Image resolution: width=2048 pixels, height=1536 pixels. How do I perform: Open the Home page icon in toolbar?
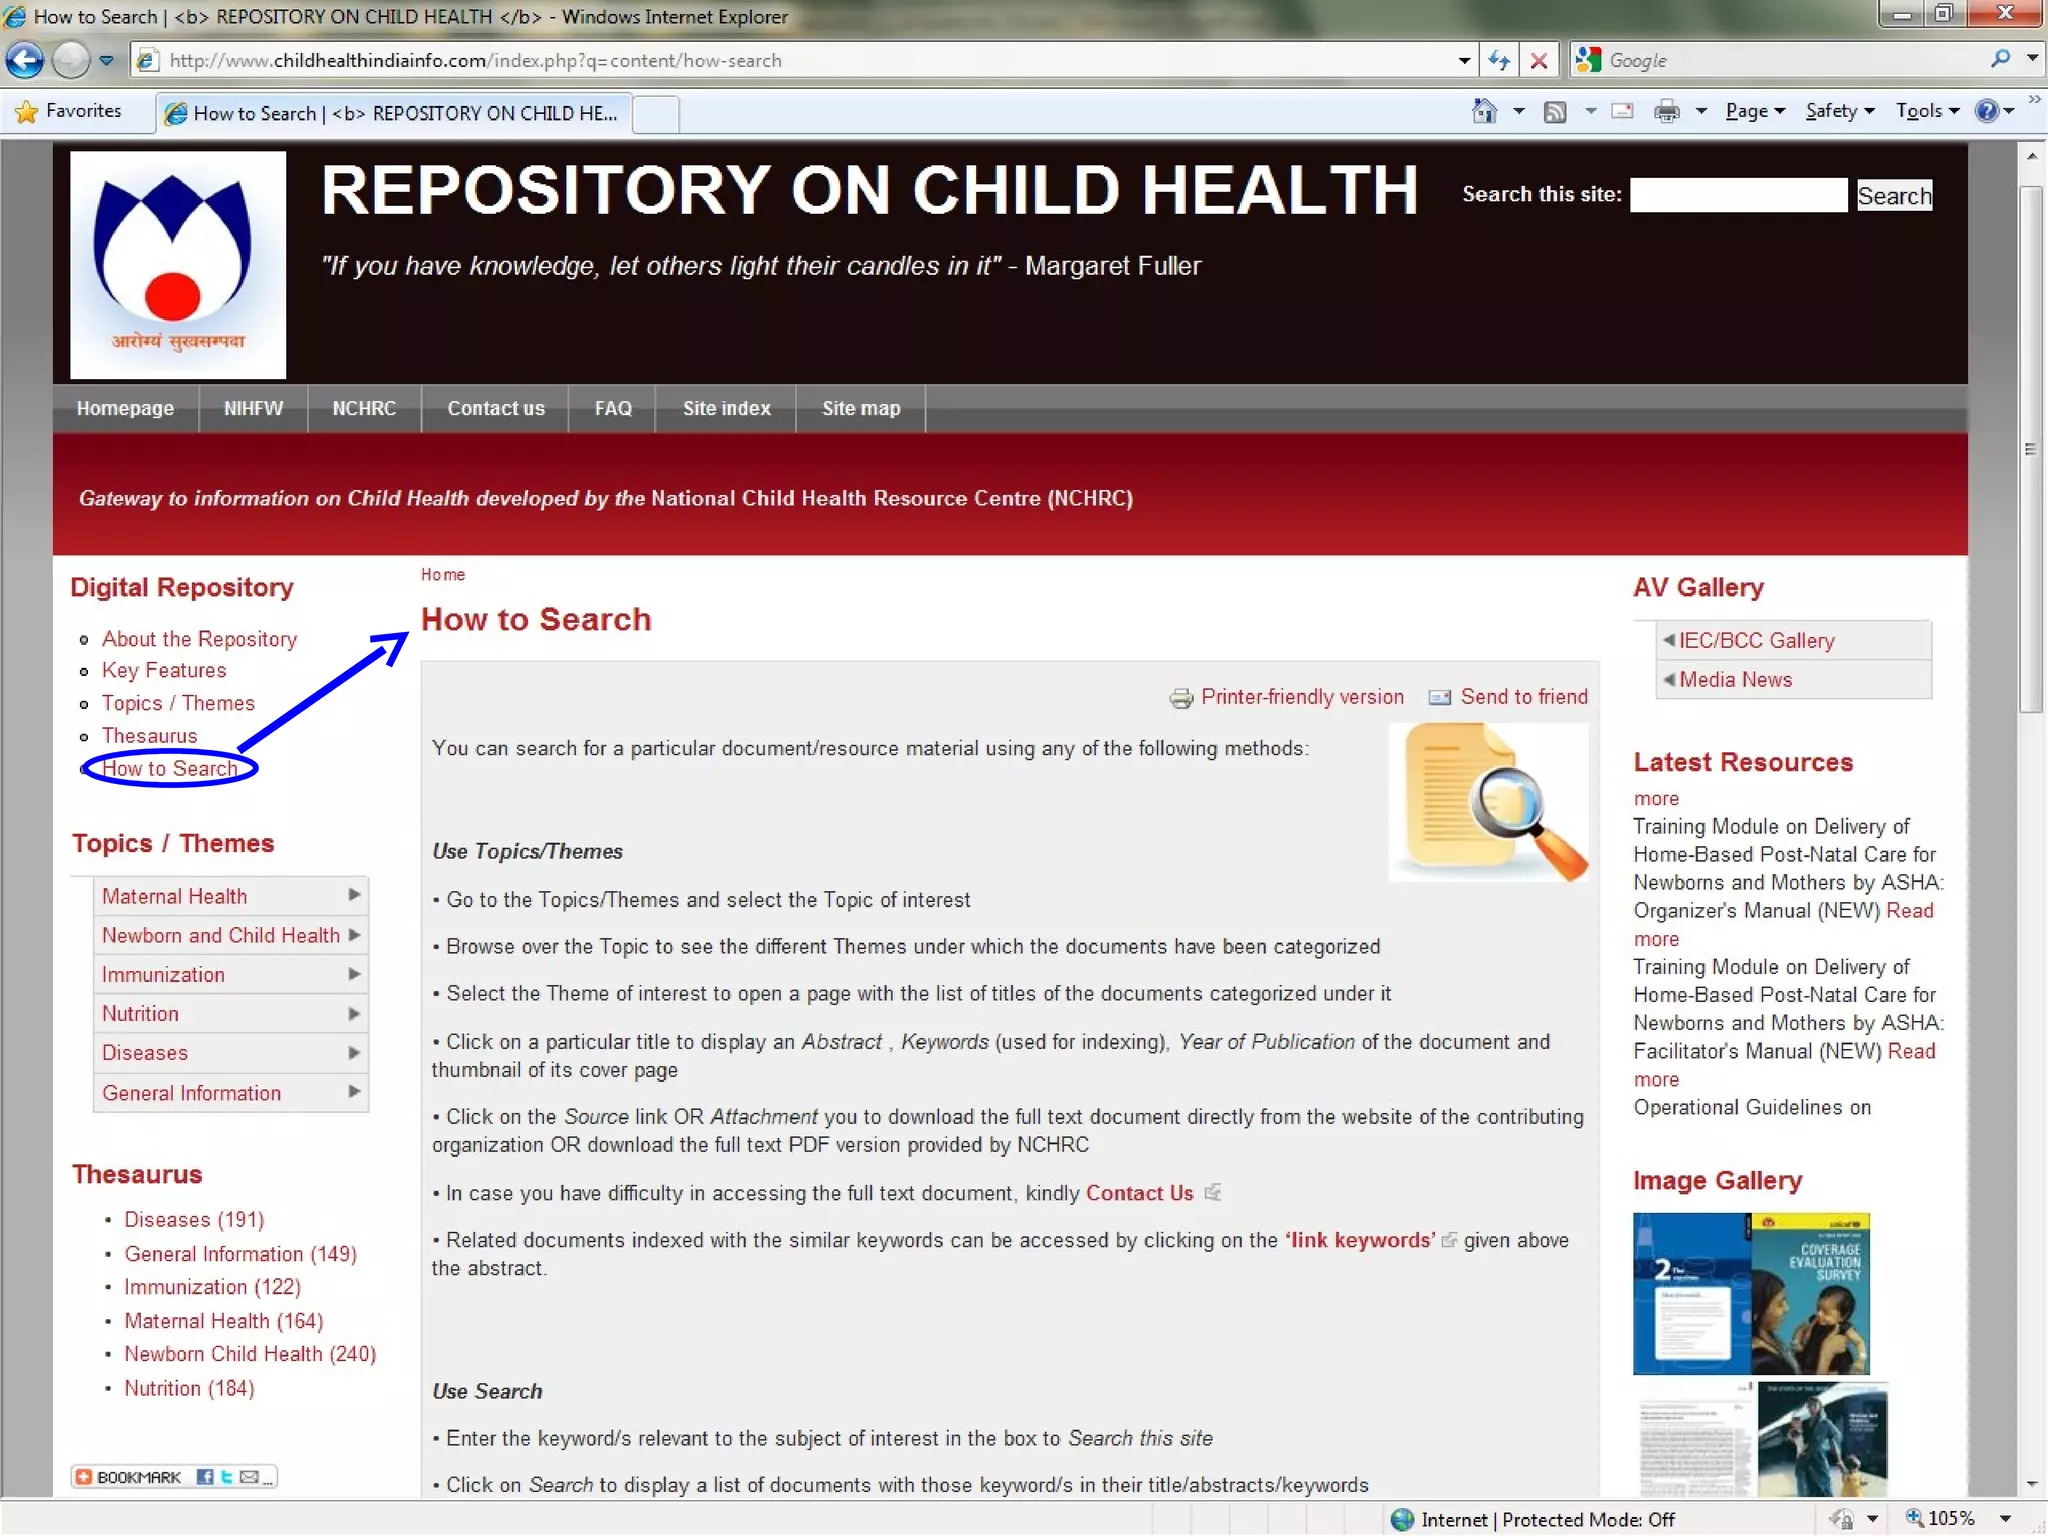tap(1484, 111)
